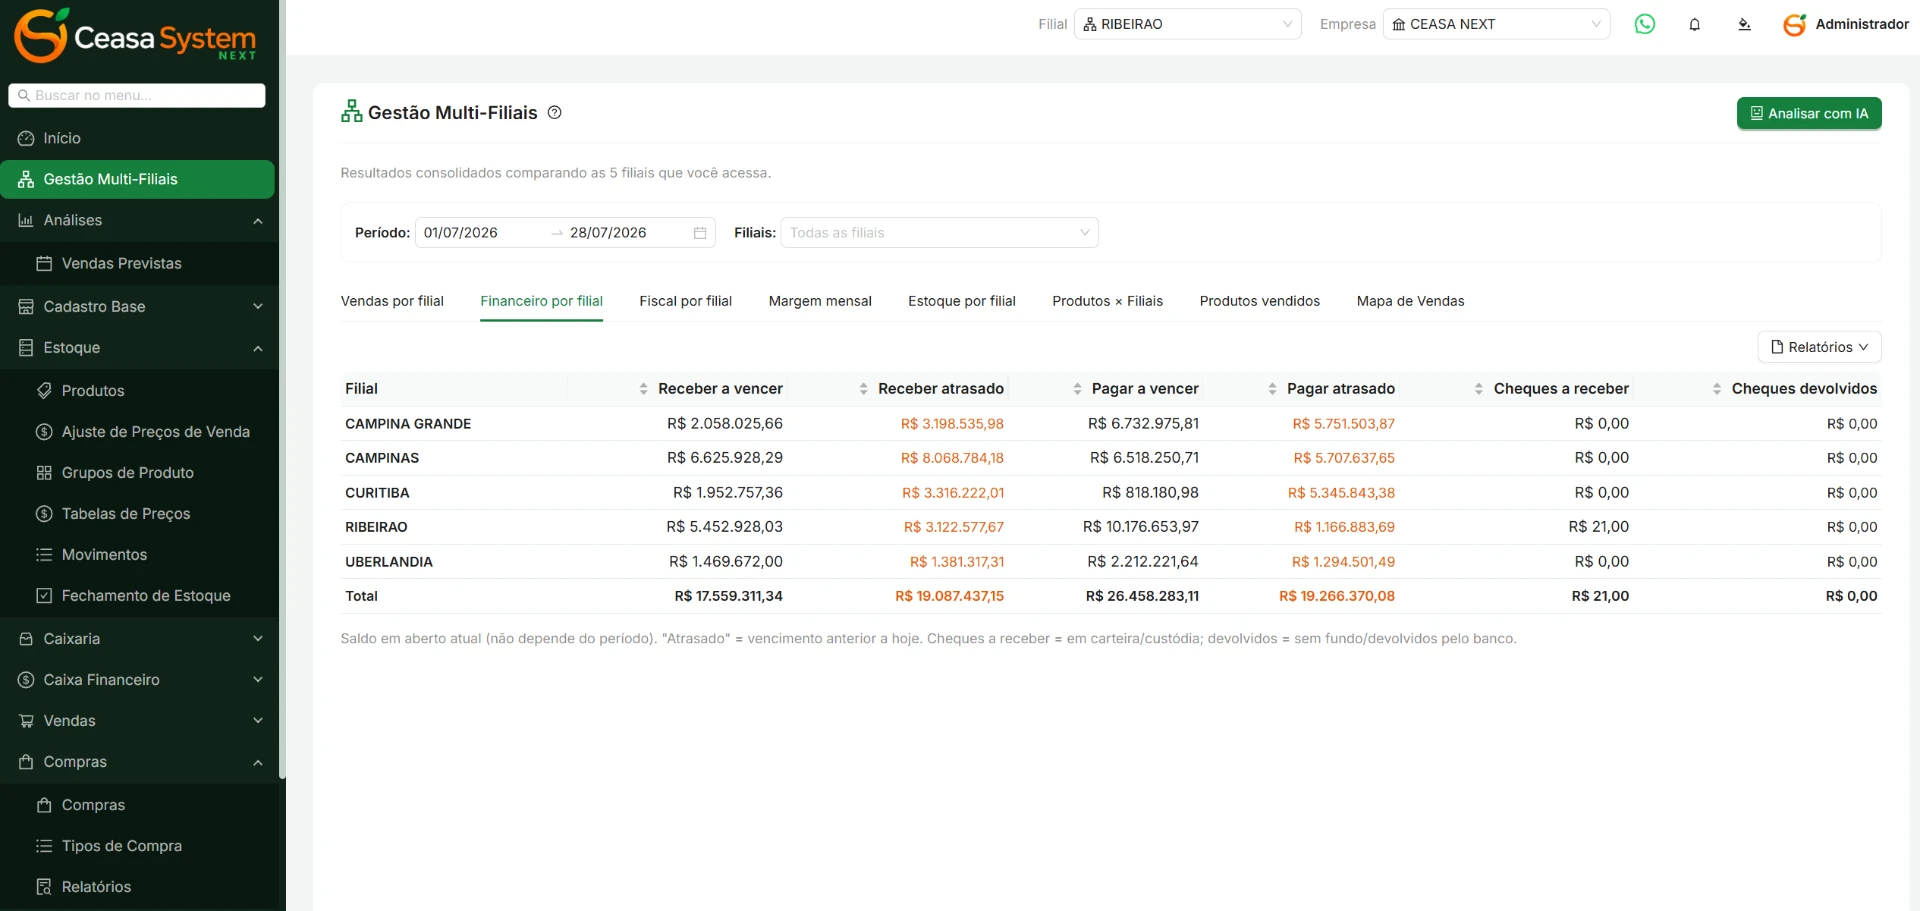Open the Empresa CEASA NEXT dropdown

click(1497, 24)
